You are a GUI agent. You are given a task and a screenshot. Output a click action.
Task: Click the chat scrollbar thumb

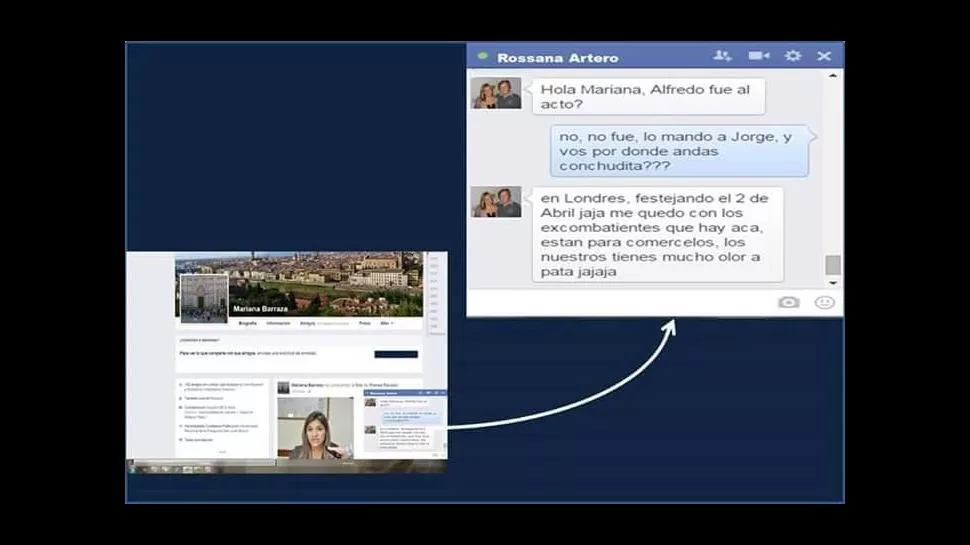[833, 265]
